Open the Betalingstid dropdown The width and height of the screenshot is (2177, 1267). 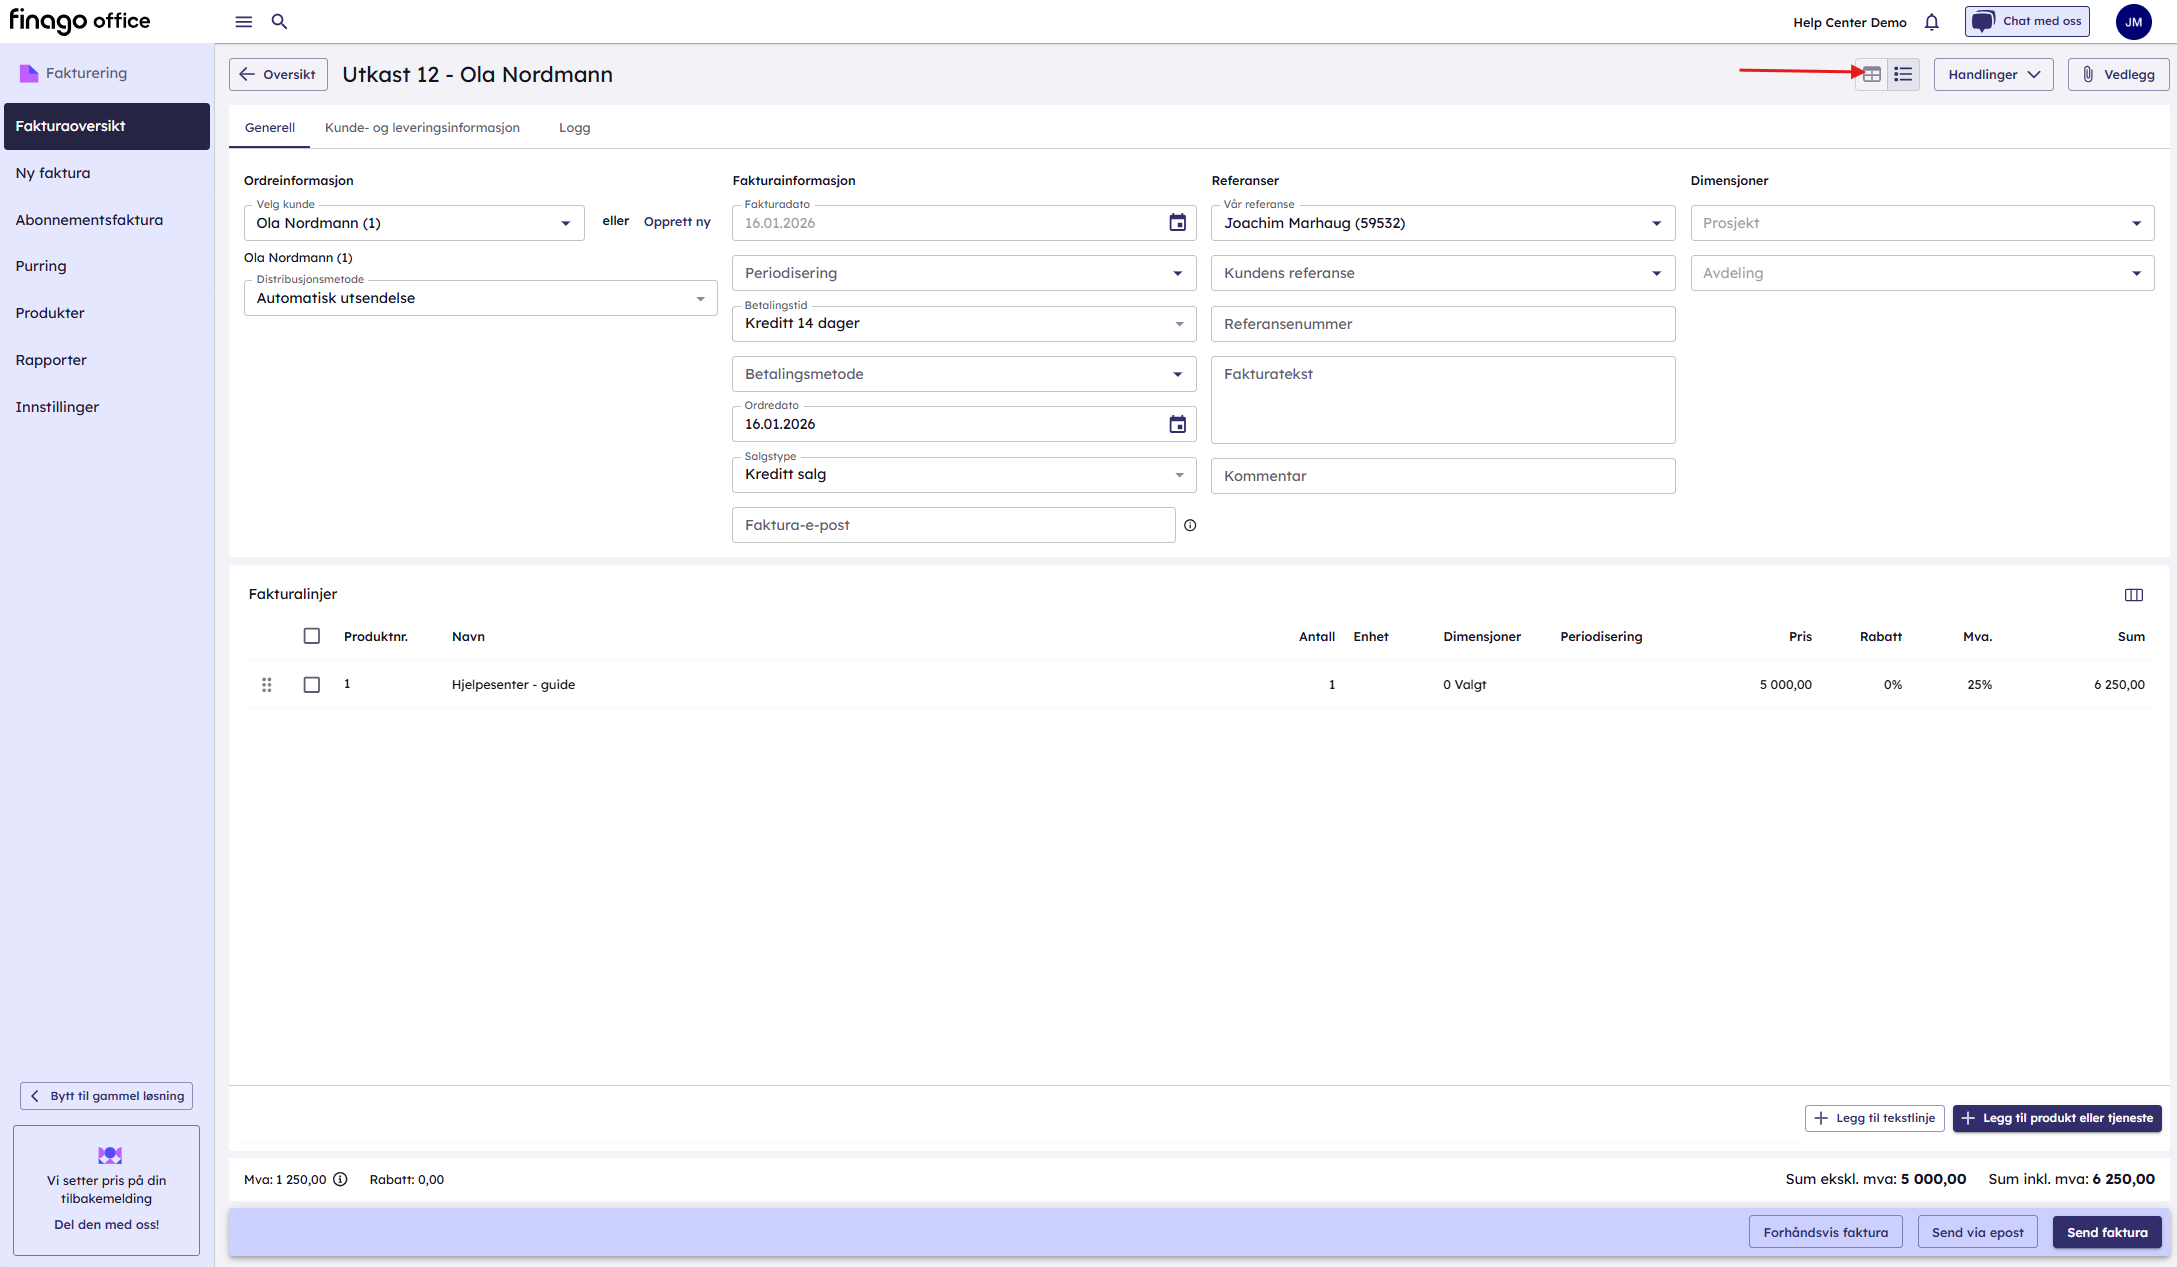point(963,323)
